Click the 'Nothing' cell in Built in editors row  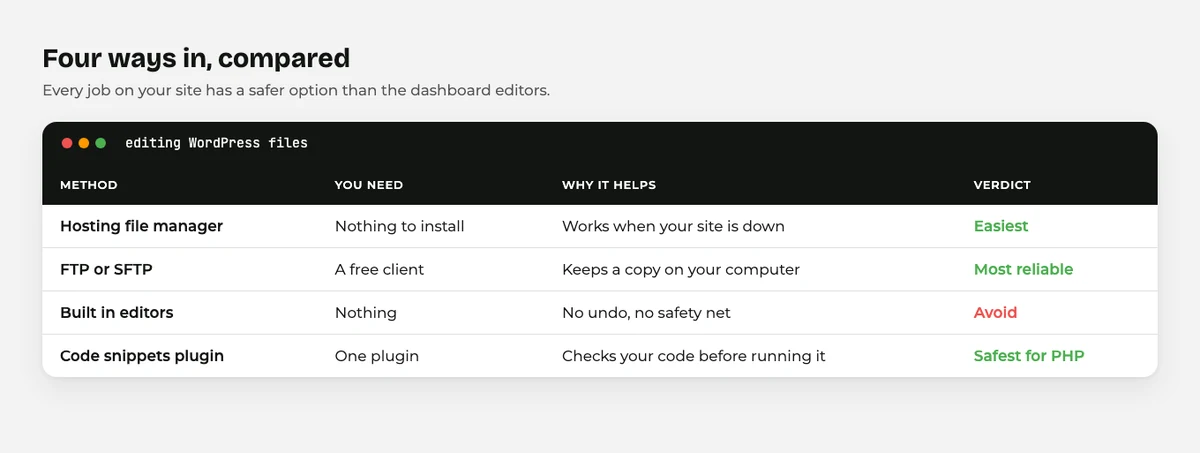(366, 312)
